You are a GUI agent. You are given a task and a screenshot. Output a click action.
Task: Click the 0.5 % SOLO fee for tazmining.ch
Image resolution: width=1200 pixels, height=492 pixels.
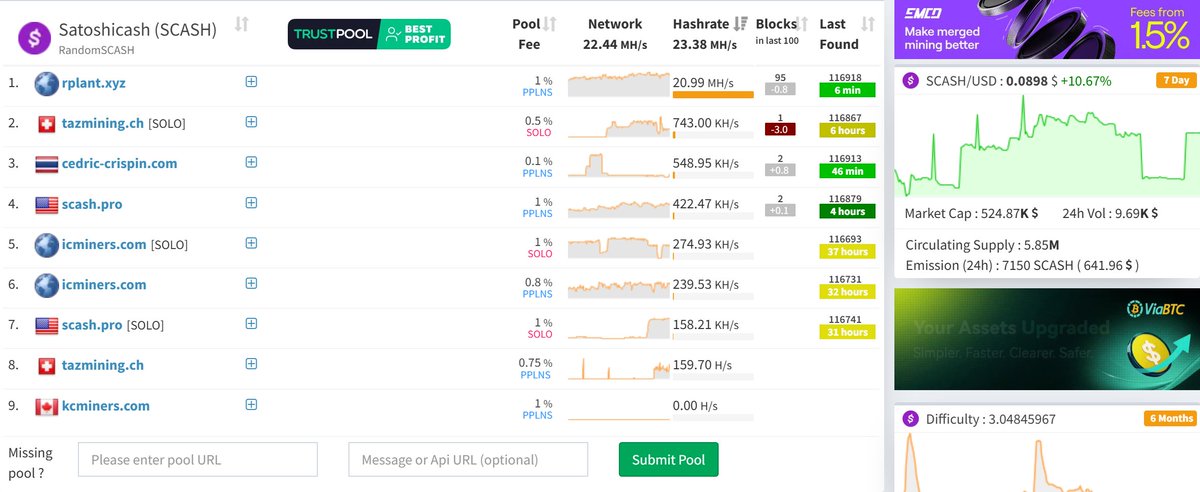[538, 127]
